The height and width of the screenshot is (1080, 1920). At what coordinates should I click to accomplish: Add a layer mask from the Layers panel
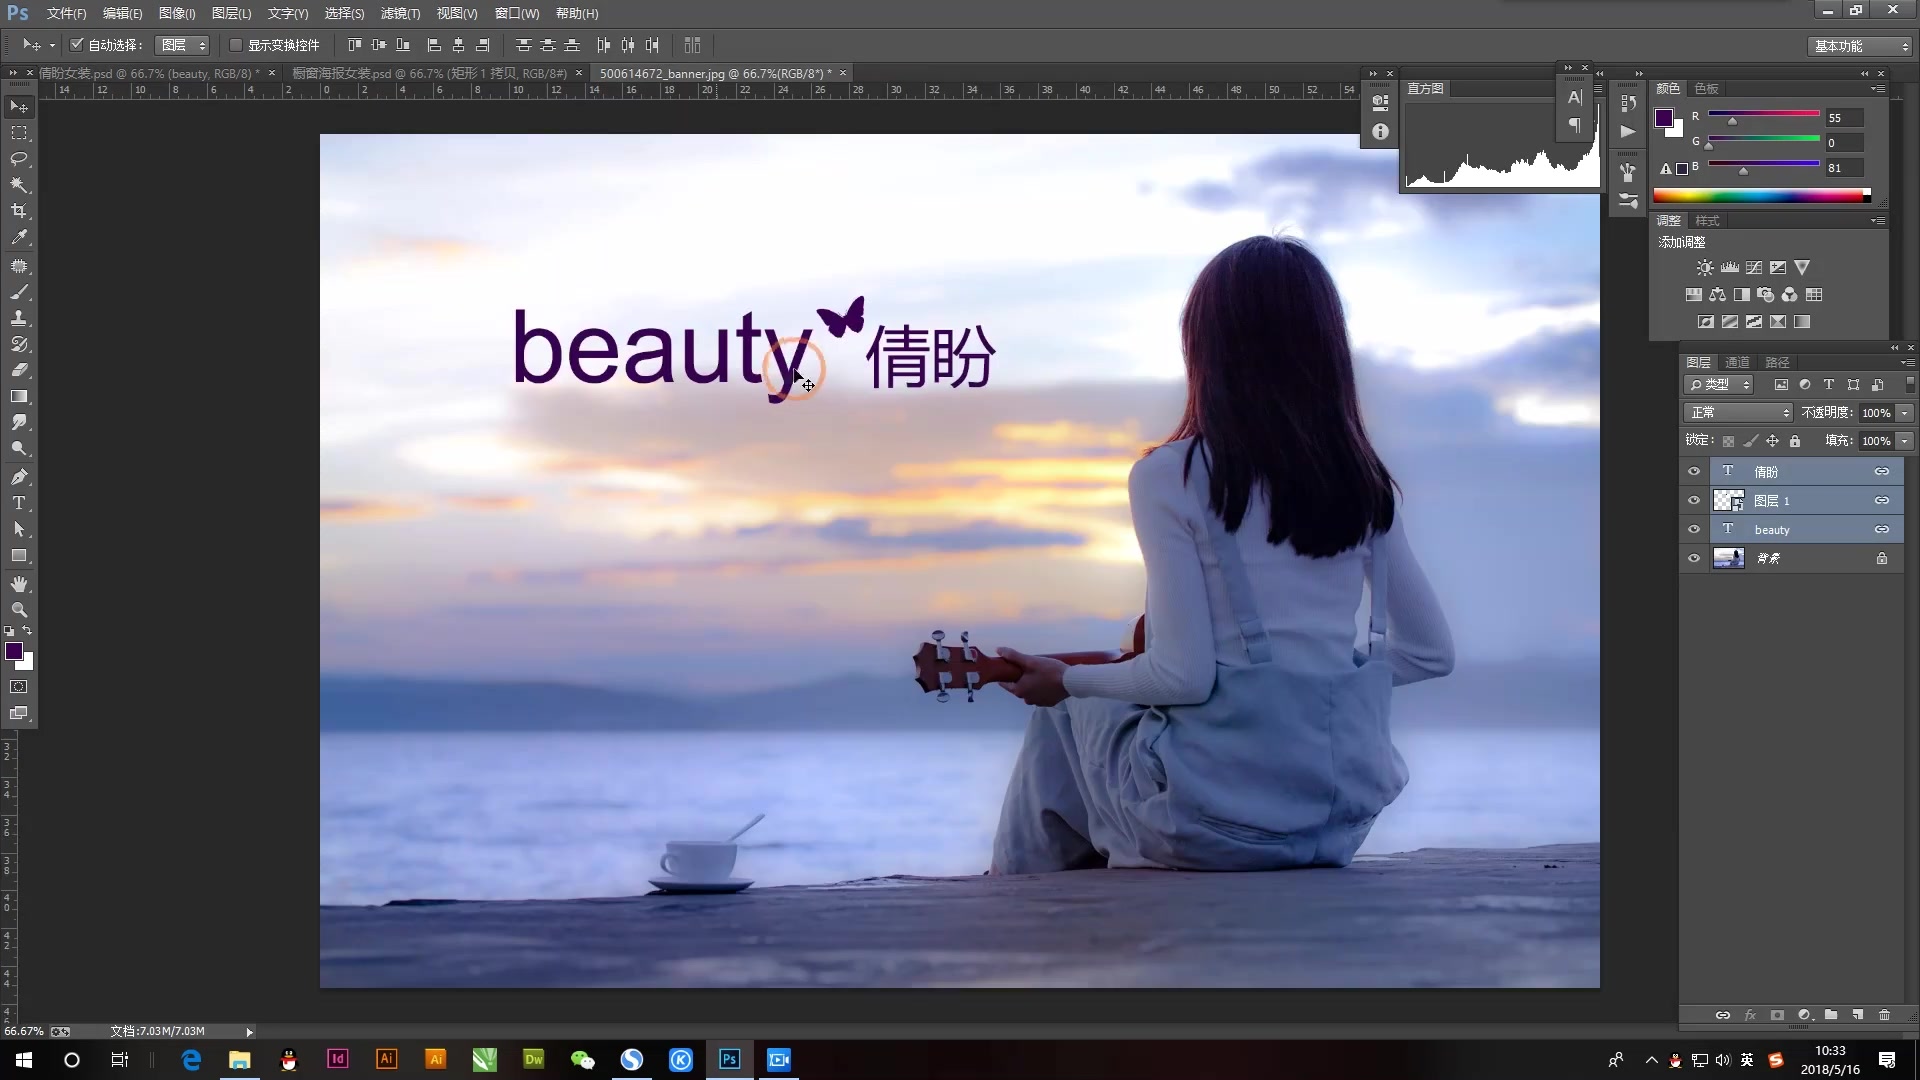[x=1777, y=1014]
